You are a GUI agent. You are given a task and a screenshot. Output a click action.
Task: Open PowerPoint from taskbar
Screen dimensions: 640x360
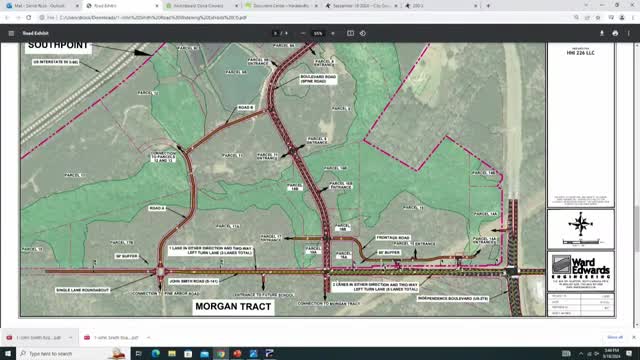point(237,353)
